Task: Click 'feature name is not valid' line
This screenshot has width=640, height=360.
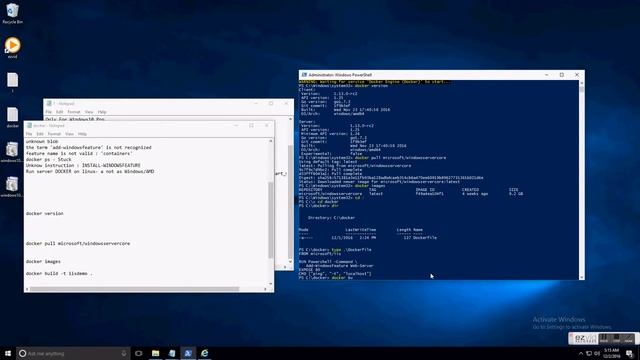Action: tap(79, 153)
